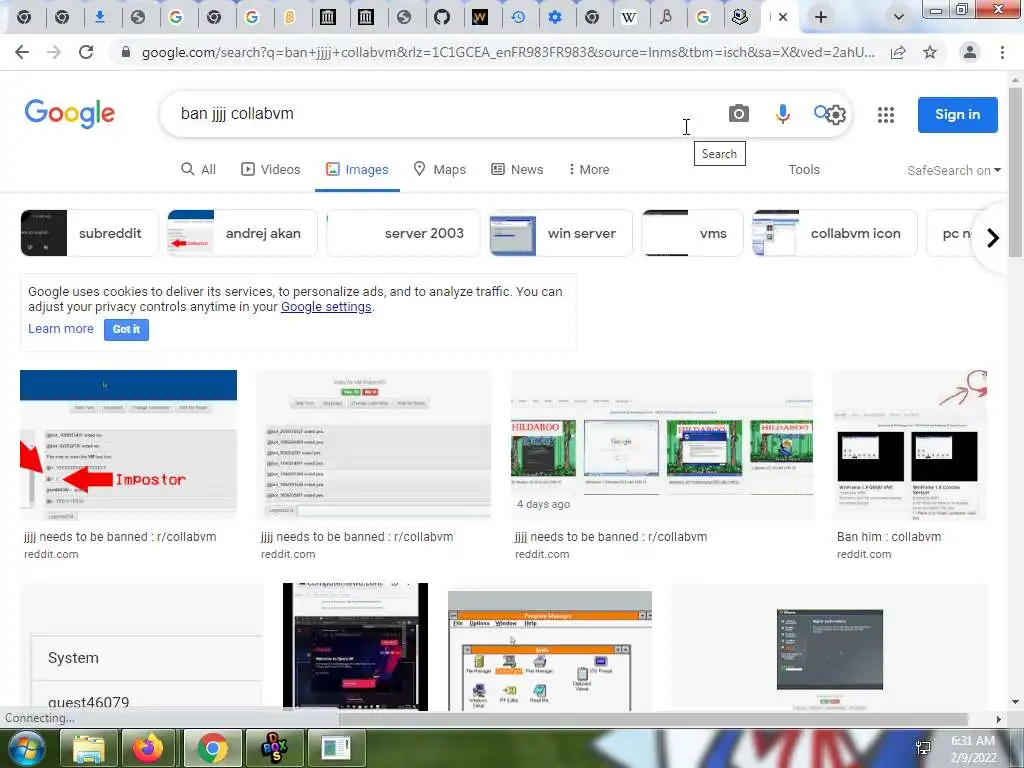Click the address bar URL
The image size is (1024, 768).
tap(507, 52)
